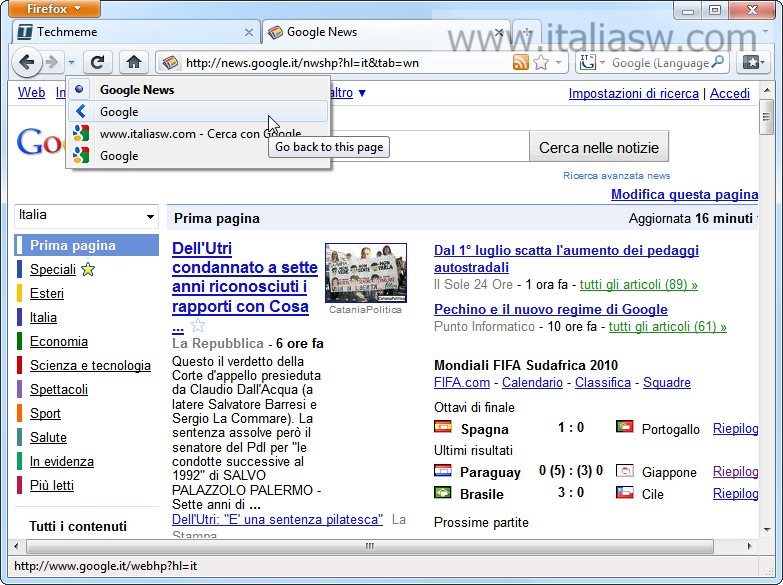This screenshot has width=783, height=585.
Task: Click the search magnifier icon
Action: point(718,62)
